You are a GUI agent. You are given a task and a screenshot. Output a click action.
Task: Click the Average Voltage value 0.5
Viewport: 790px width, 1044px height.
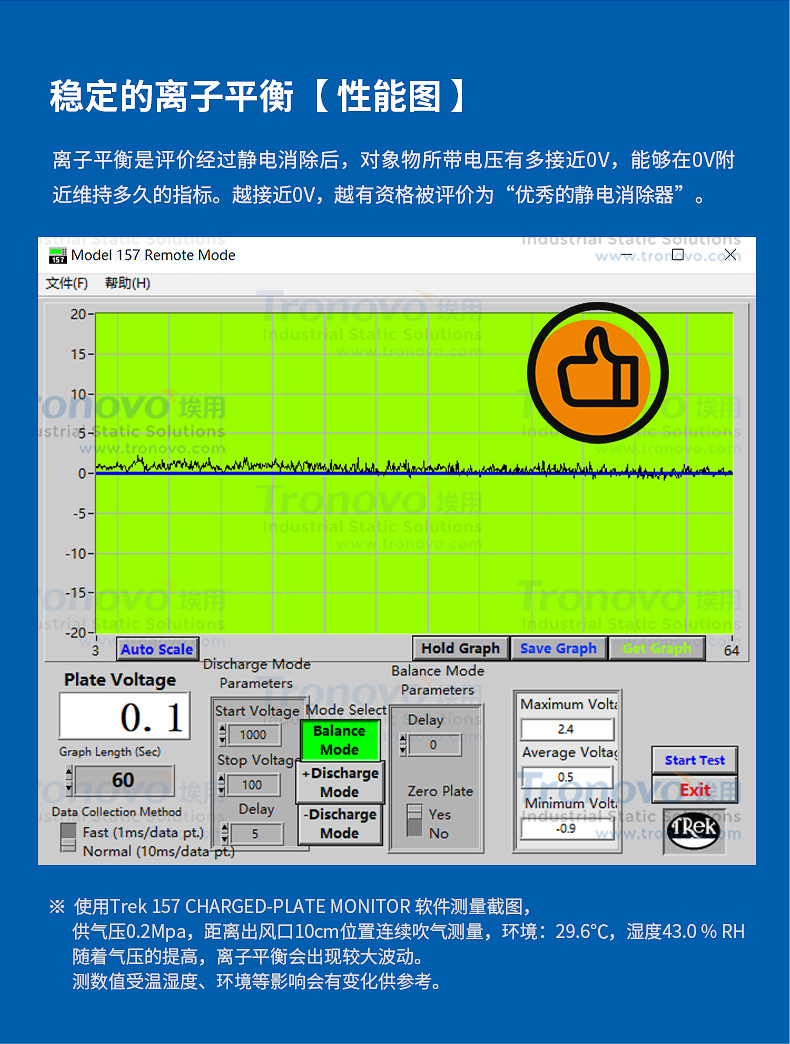[566, 777]
